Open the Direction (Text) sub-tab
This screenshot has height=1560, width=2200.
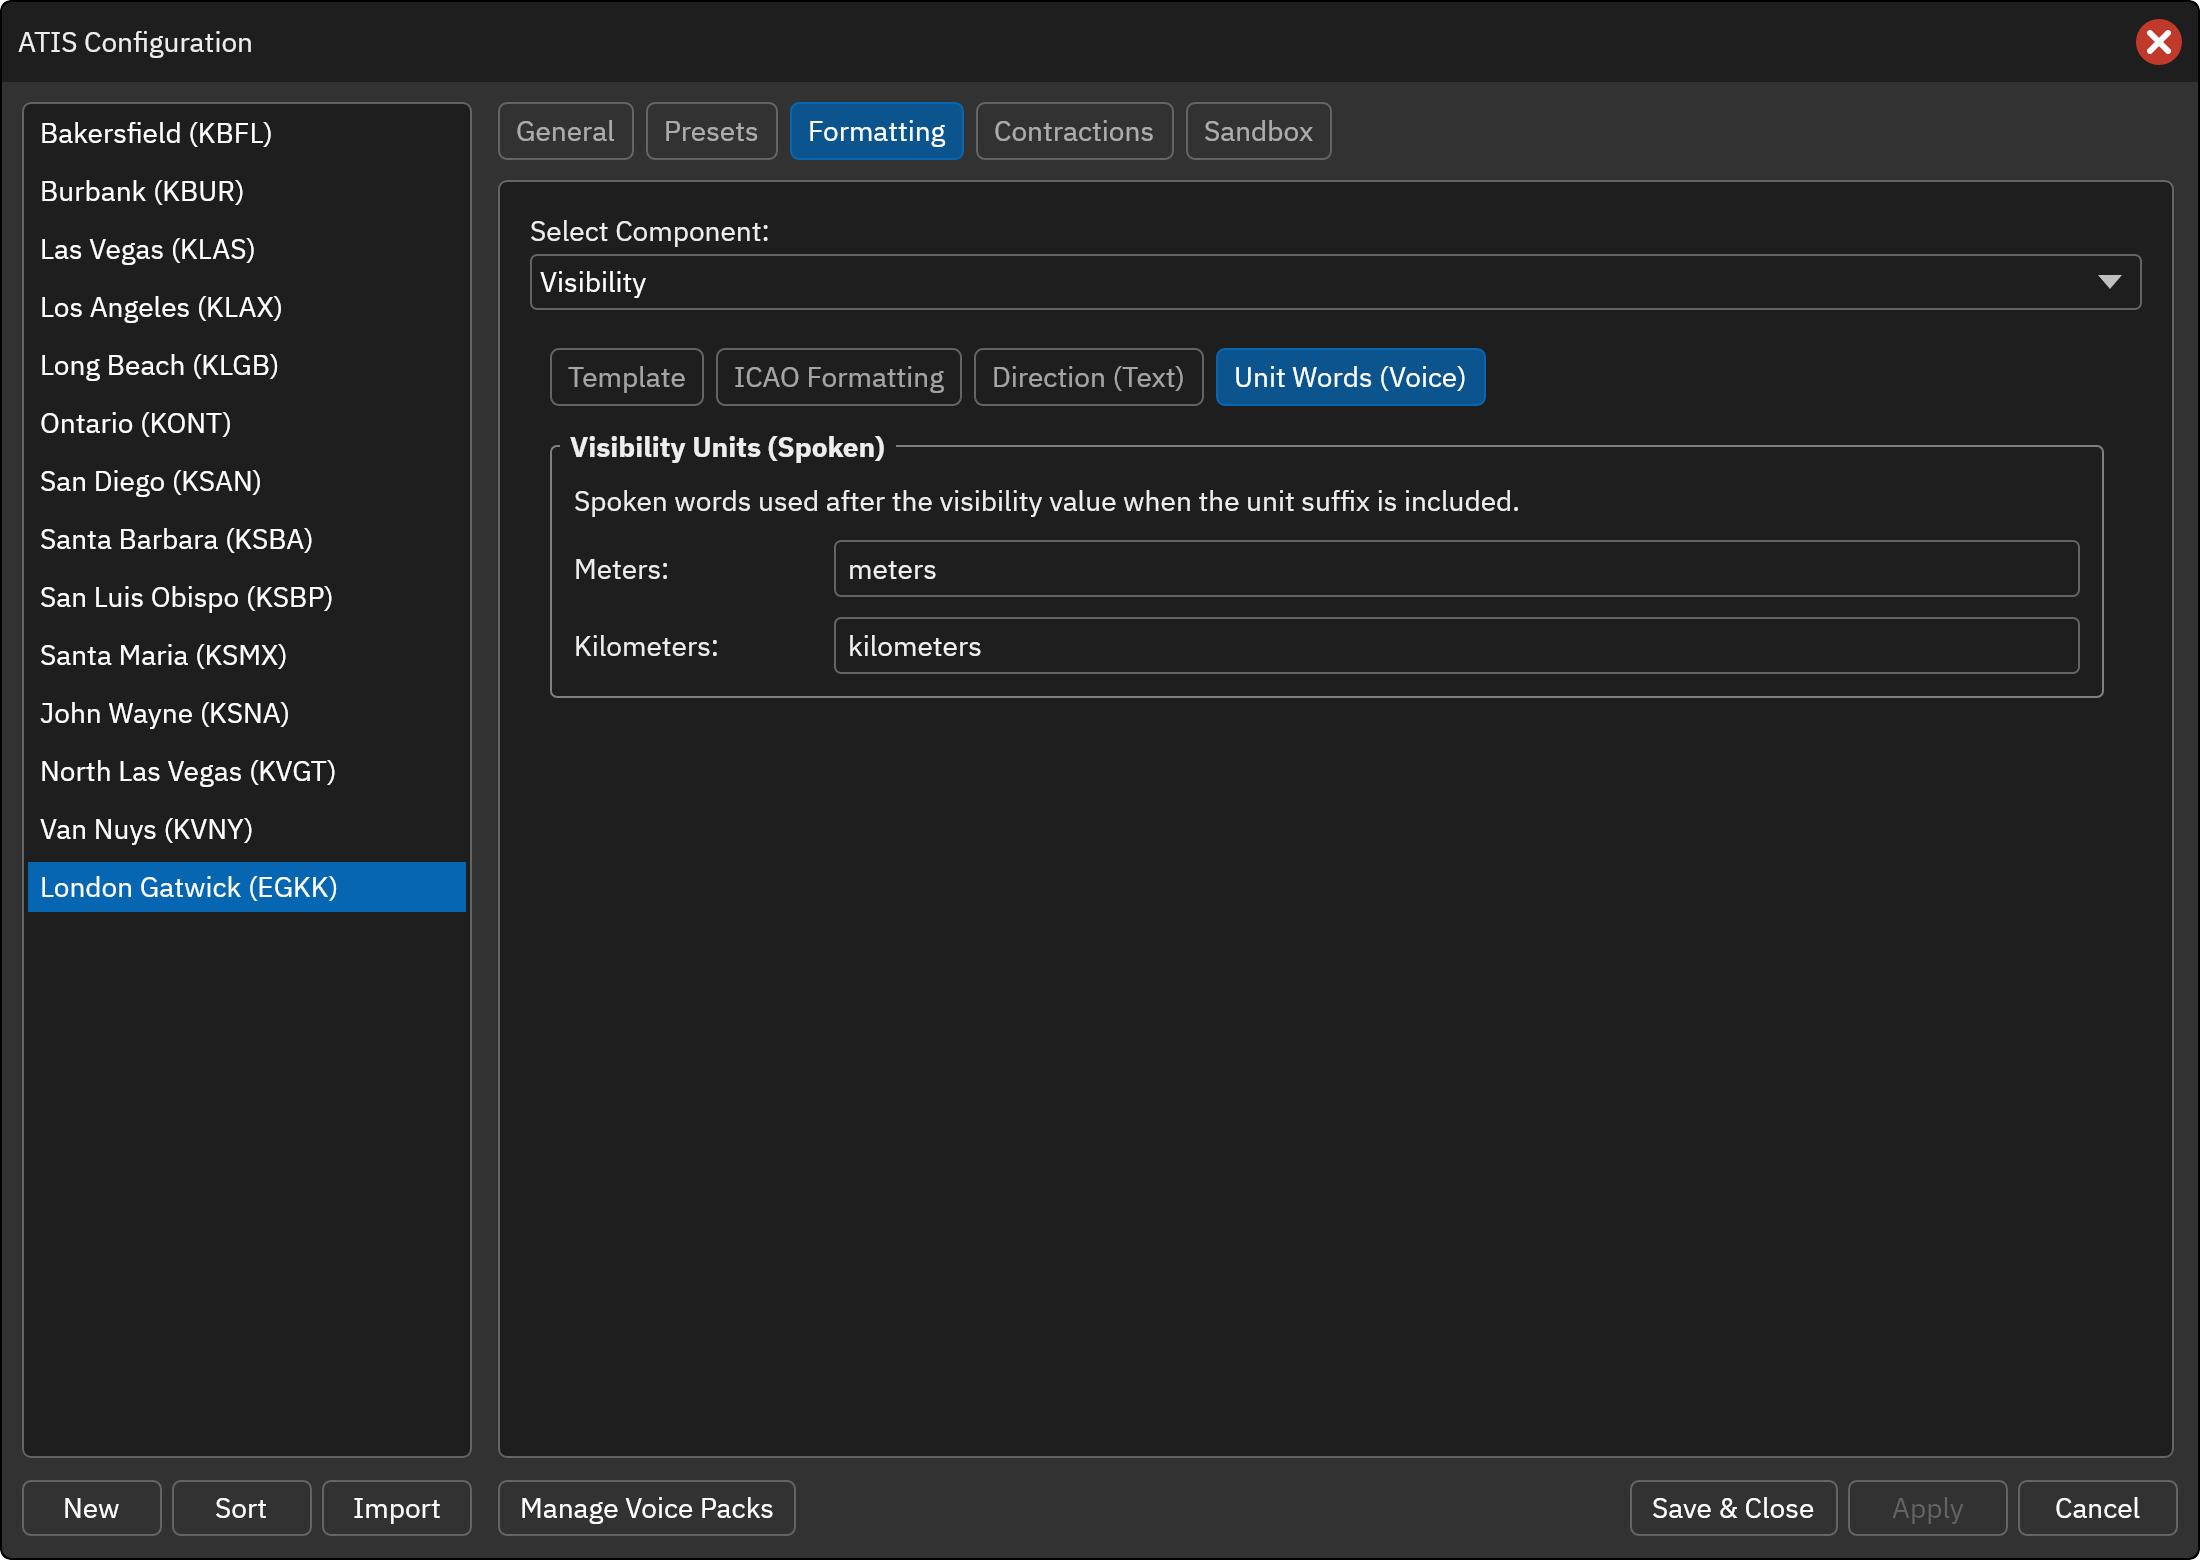tap(1088, 377)
